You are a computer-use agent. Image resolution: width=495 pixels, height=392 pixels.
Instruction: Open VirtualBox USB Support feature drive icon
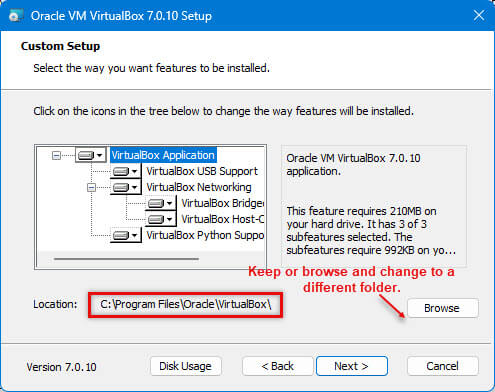[x=125, y=171]
